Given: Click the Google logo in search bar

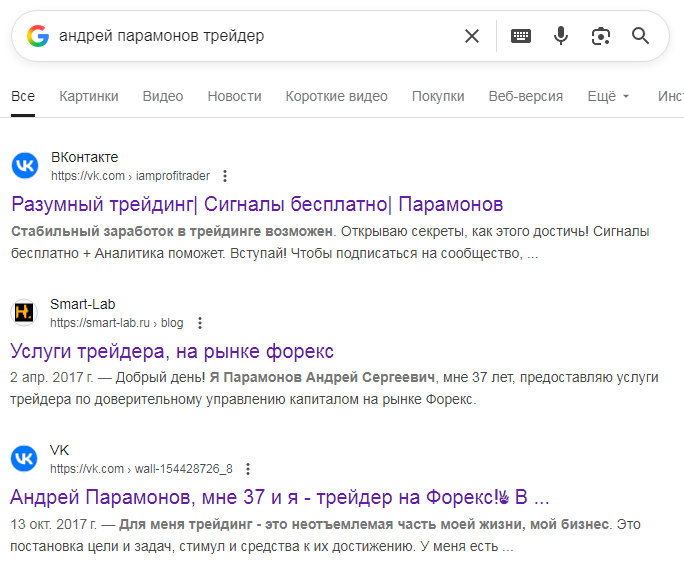Looking at the screenshot, I should click(38, 36).
